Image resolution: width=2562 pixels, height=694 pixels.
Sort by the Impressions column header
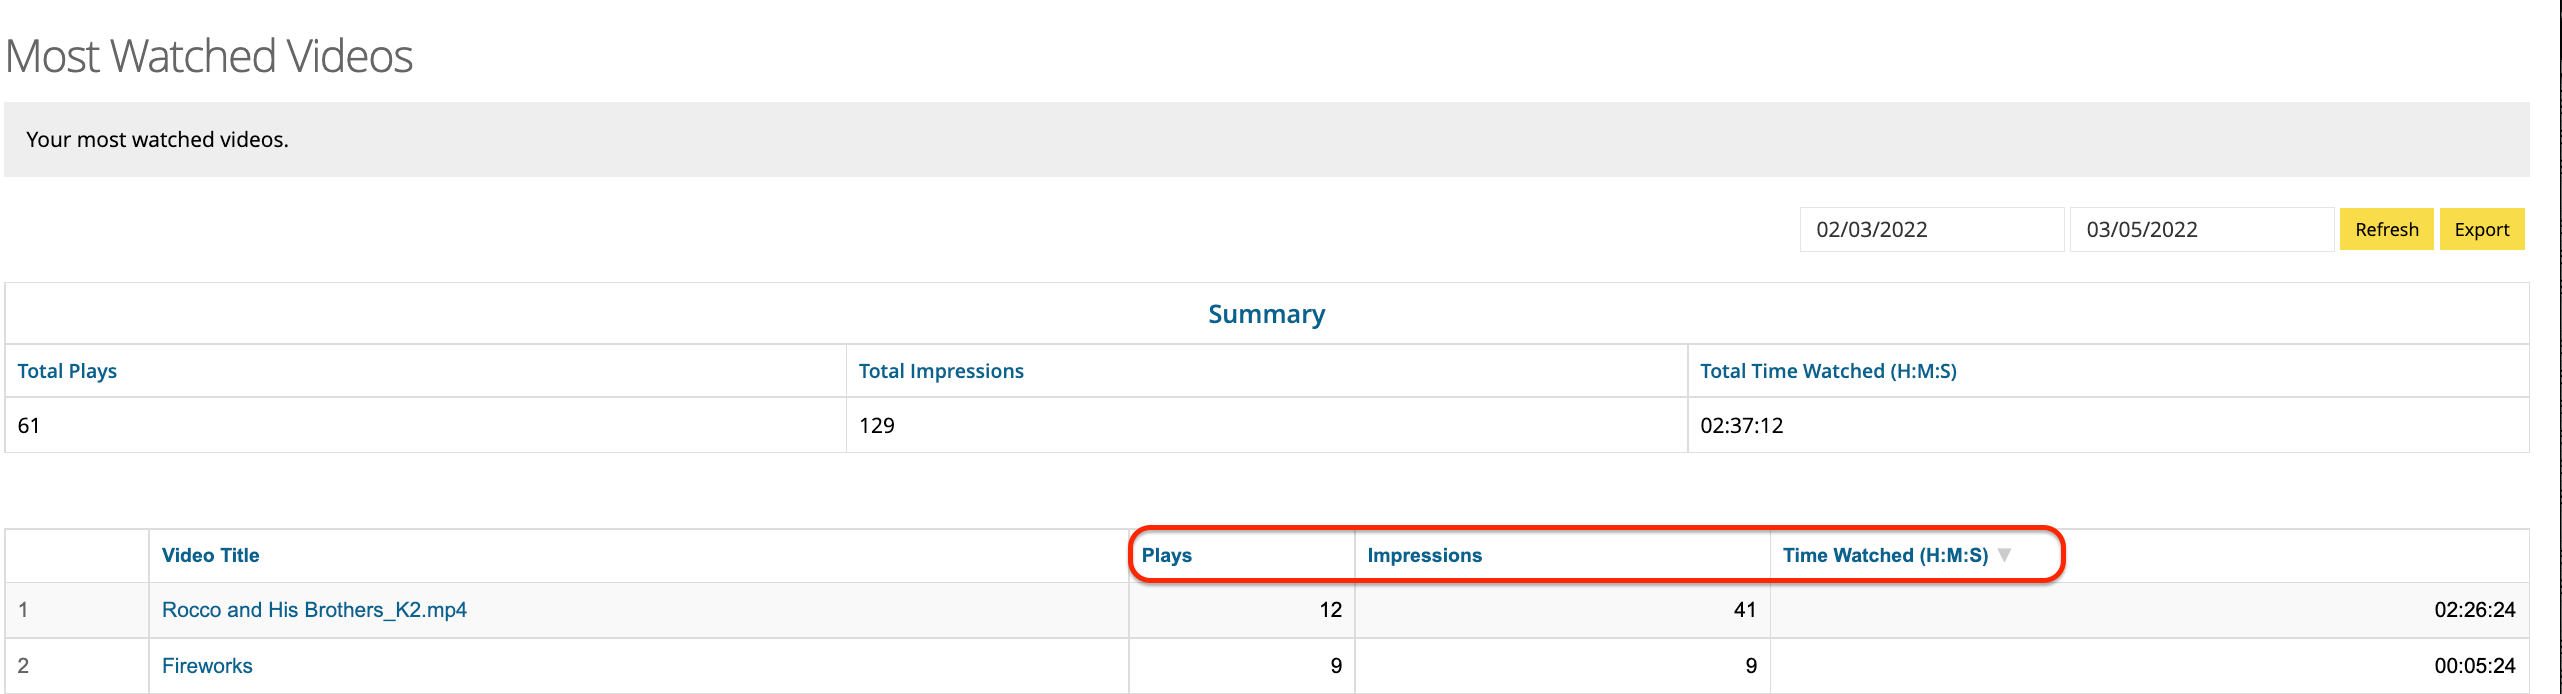pyautogui.click(x=1424, y=555)
